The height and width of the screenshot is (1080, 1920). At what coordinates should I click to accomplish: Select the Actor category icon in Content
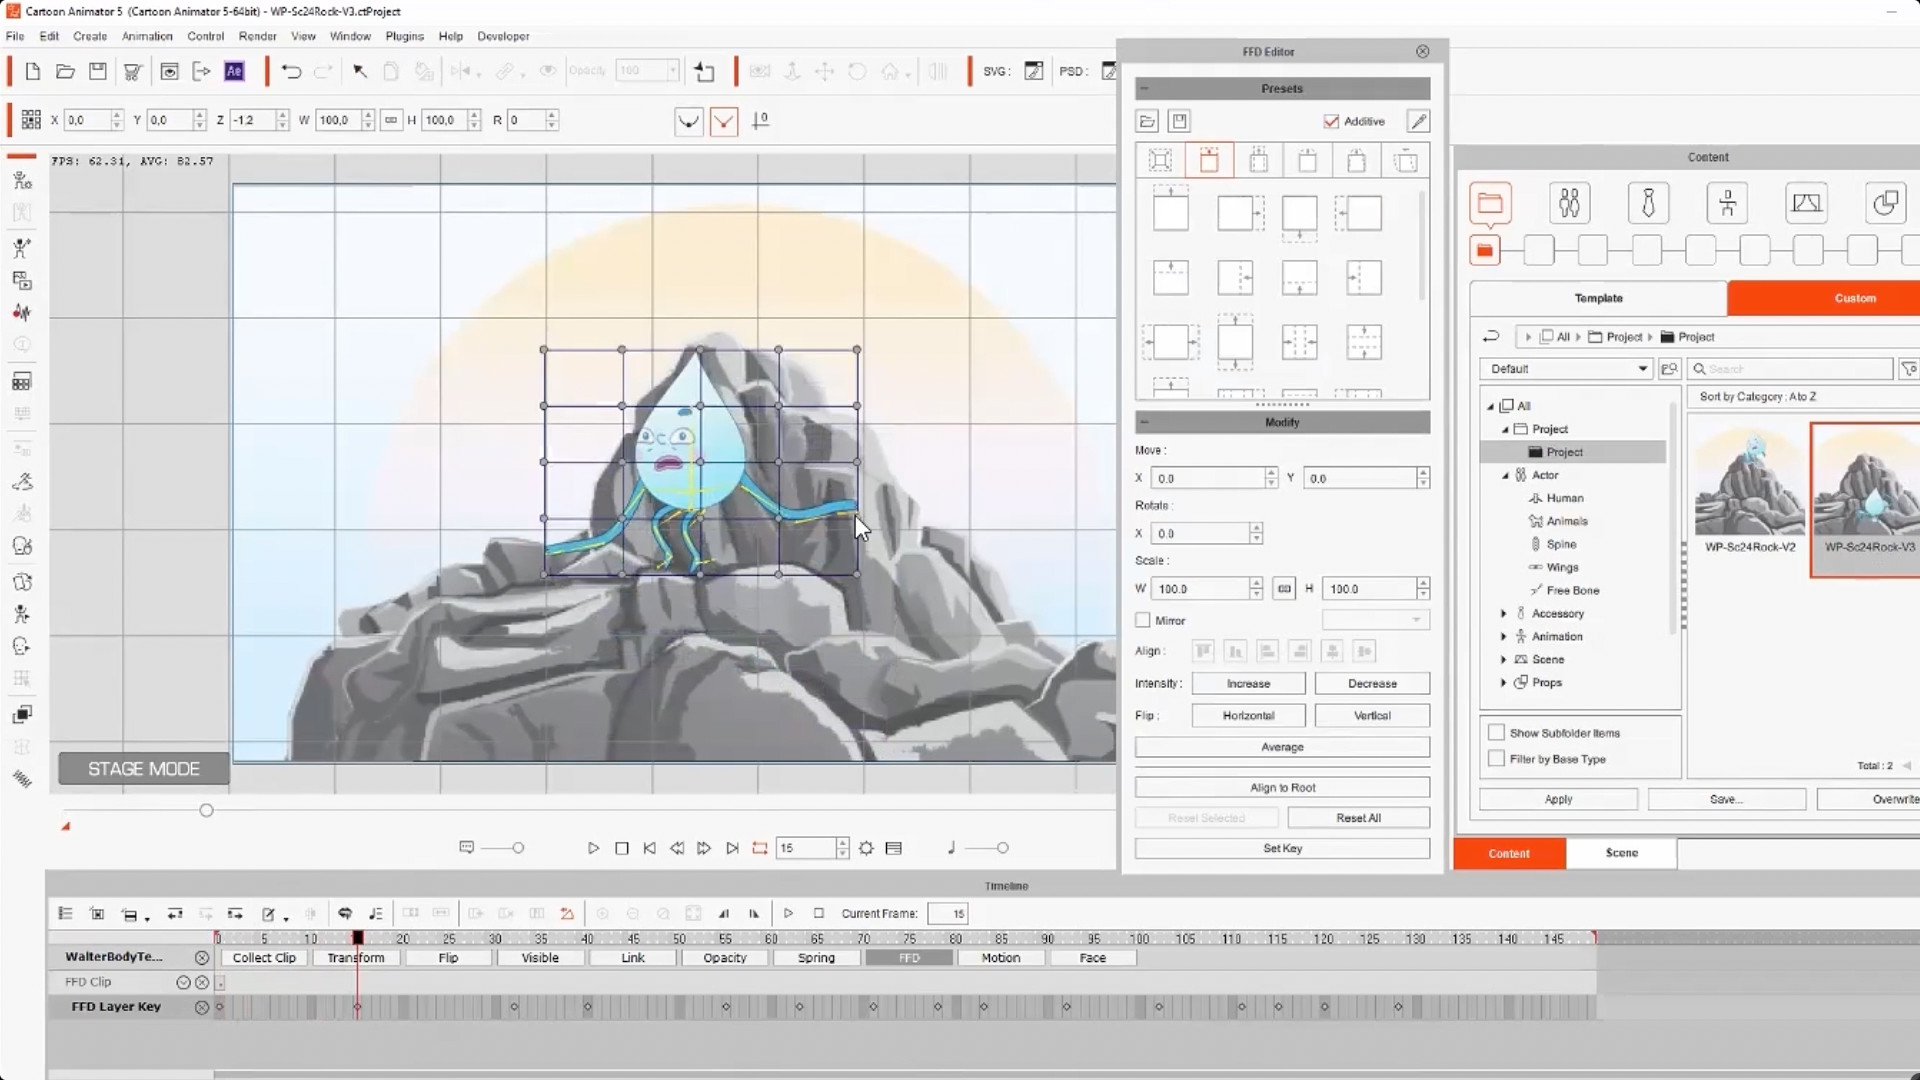tap(1569, 203)
